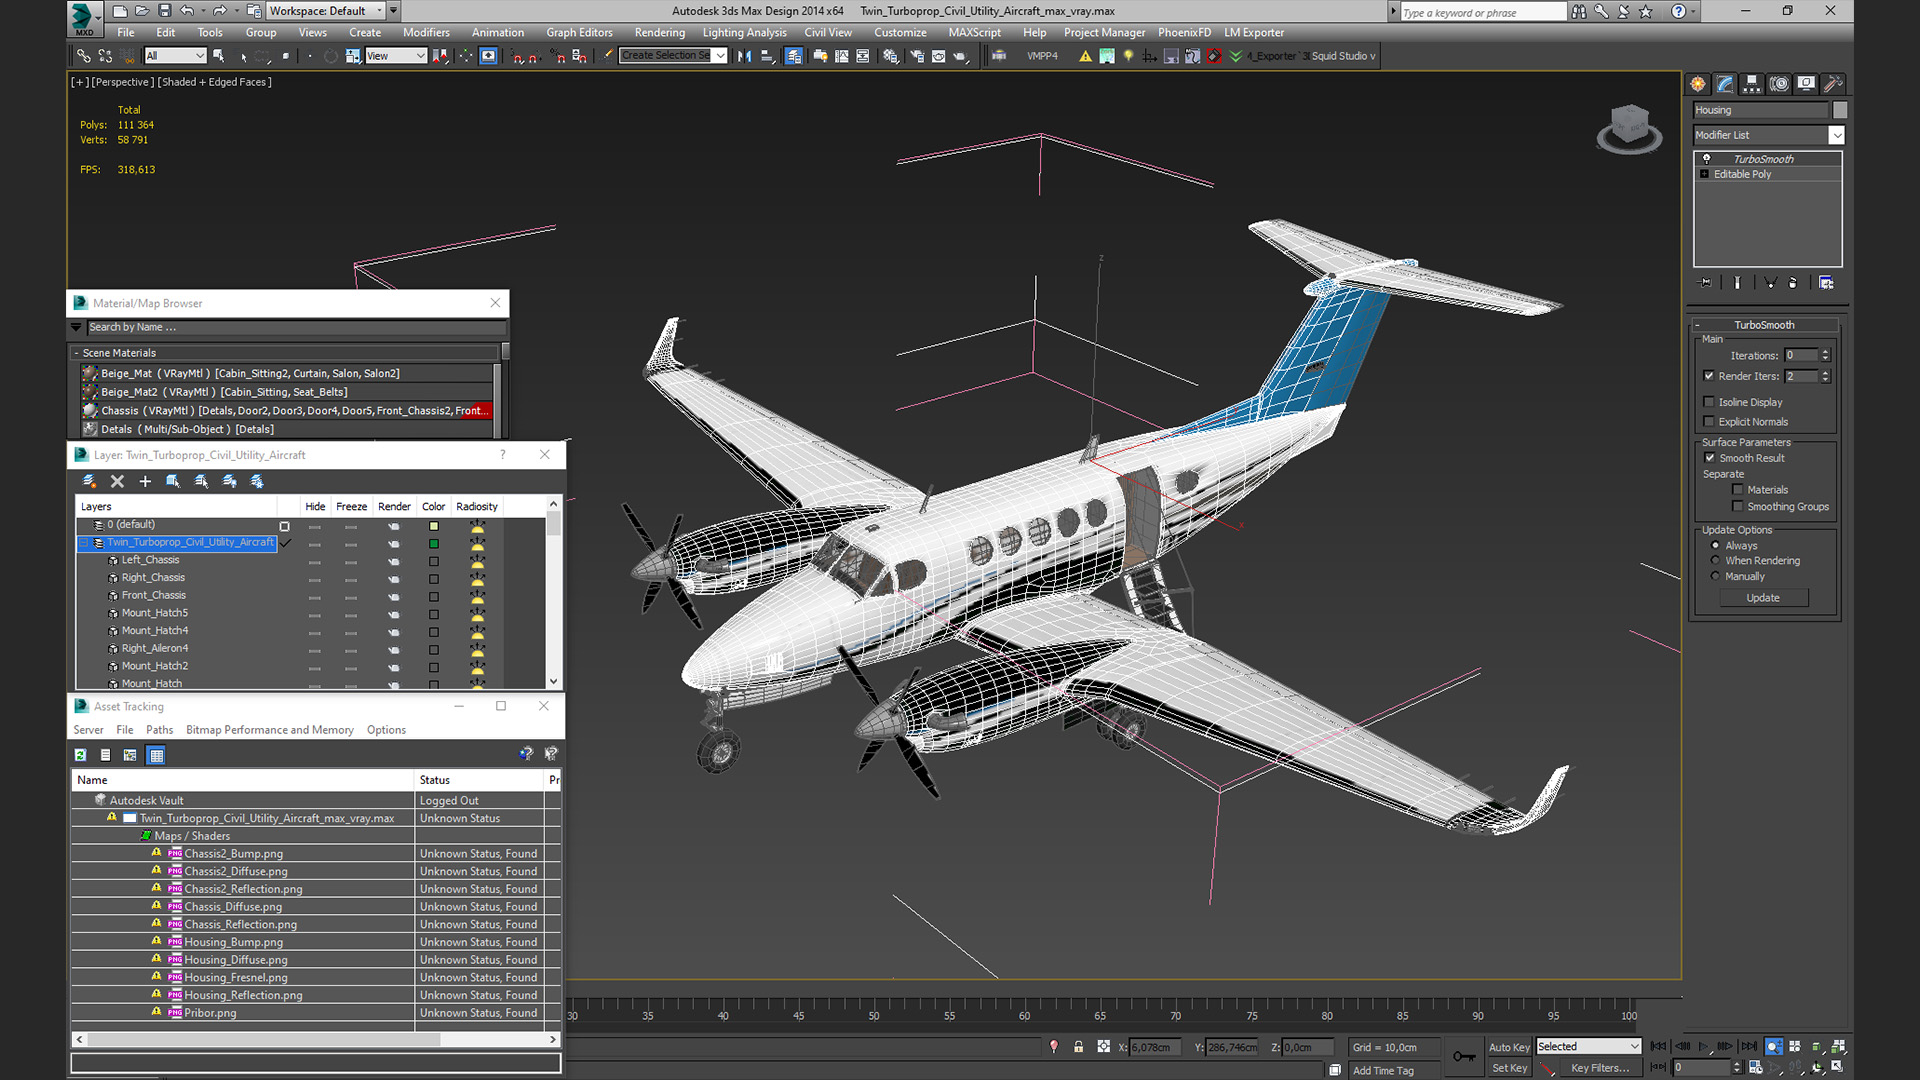Click Delete layer X icon in Layer dialog

pos(117,481)
